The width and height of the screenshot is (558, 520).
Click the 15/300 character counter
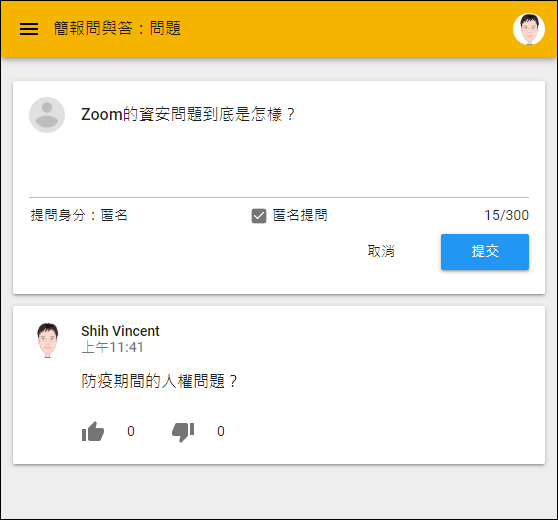coord(506,215)
